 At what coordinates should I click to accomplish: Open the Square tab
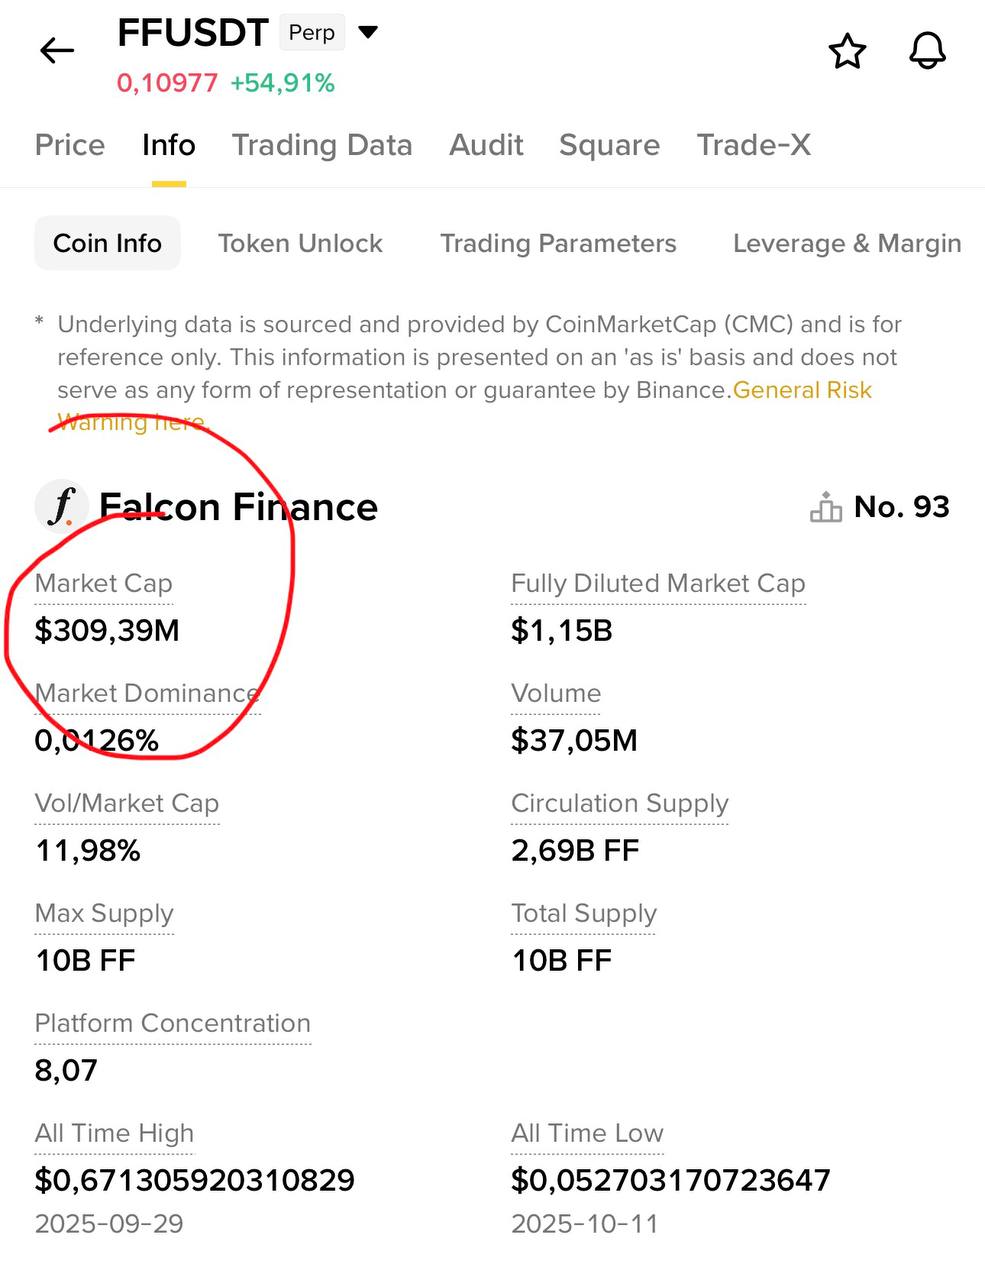pos(609,145)
